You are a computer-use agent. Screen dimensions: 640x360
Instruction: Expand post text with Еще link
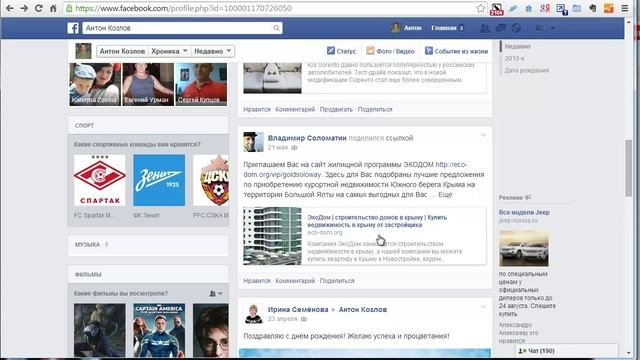445,194
